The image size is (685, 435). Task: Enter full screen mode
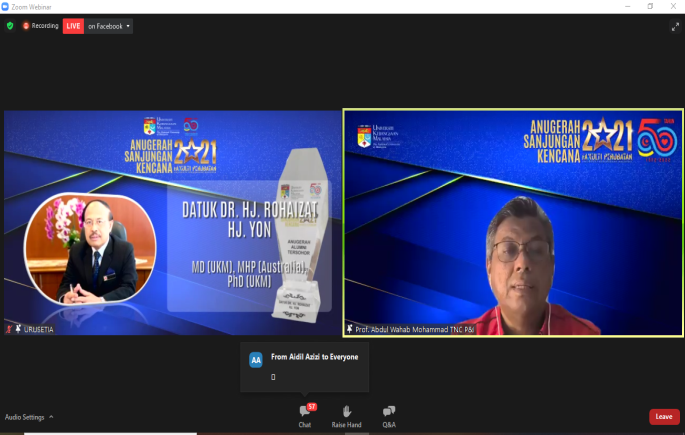click(675, 27)
